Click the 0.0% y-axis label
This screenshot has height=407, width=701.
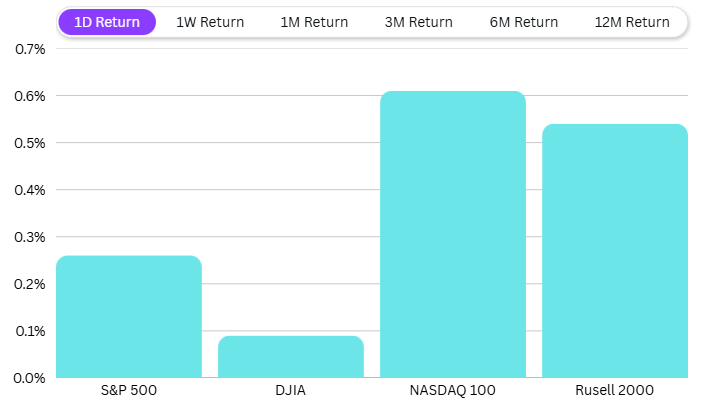point(27,378)
